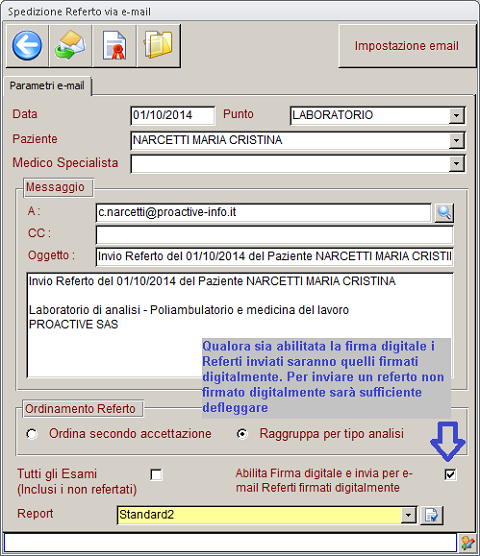Image resolution: width=480 pixels, height=556 pixels.
Task: Open the Report Standard2 dropdown
Action: [x=408, y=515]
